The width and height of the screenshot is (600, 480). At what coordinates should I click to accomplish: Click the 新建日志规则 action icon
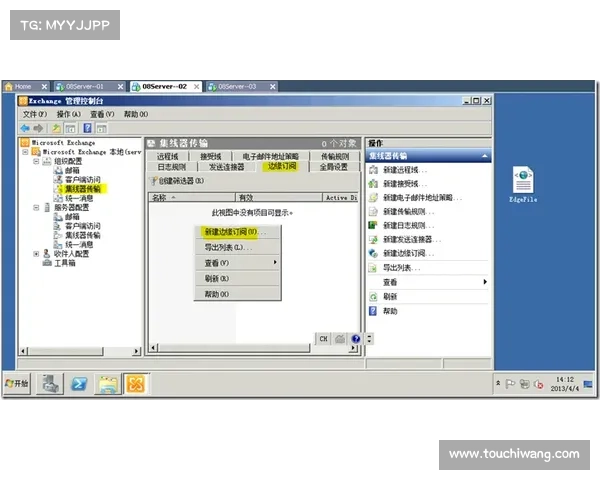tap(373, 225)
